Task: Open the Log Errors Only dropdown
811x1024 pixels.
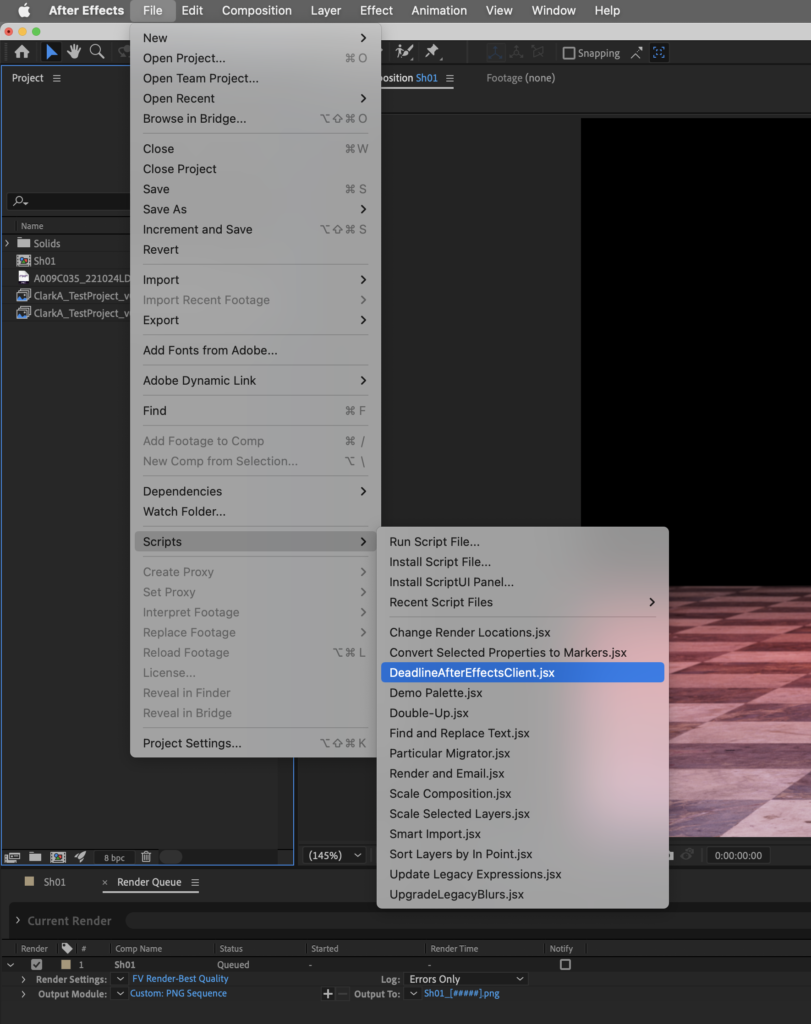Action: coord(466,979)
